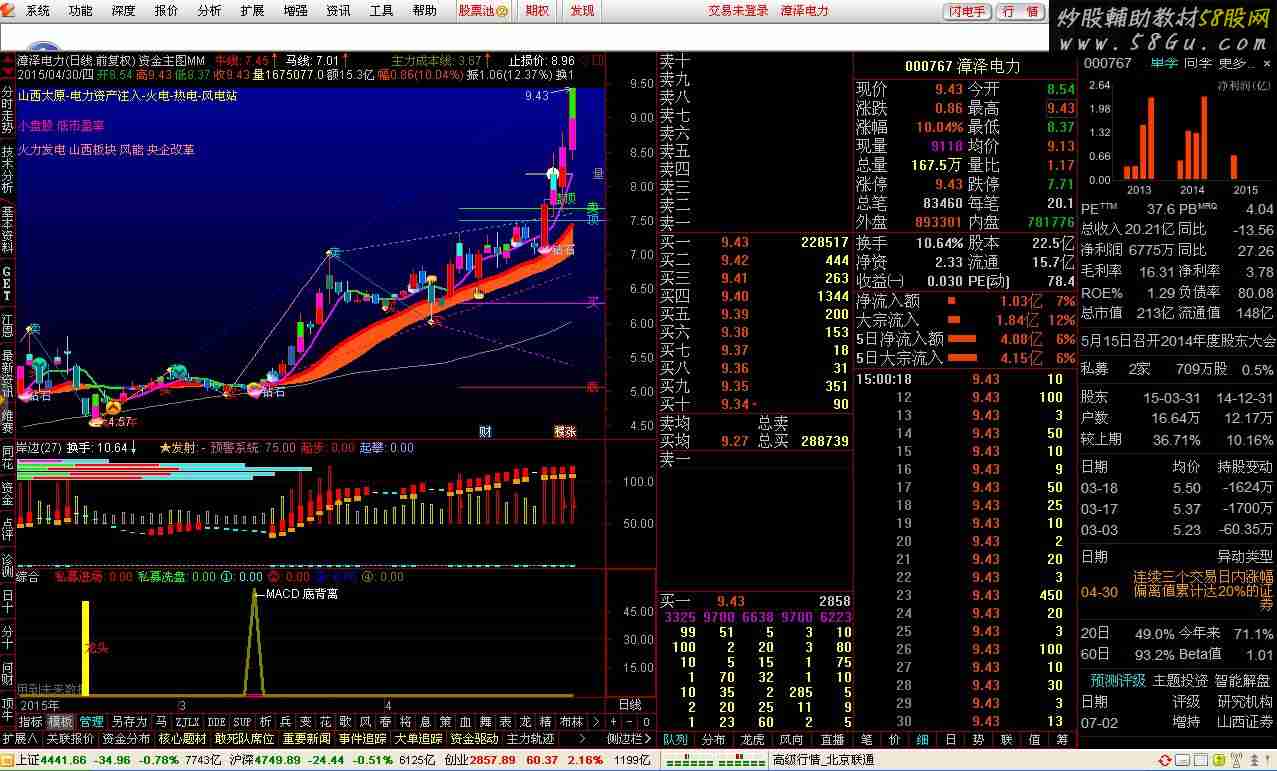Click the 价 tab under the order panel
Viewport: 1277px width, 771px height.
(x=894, y=739)
